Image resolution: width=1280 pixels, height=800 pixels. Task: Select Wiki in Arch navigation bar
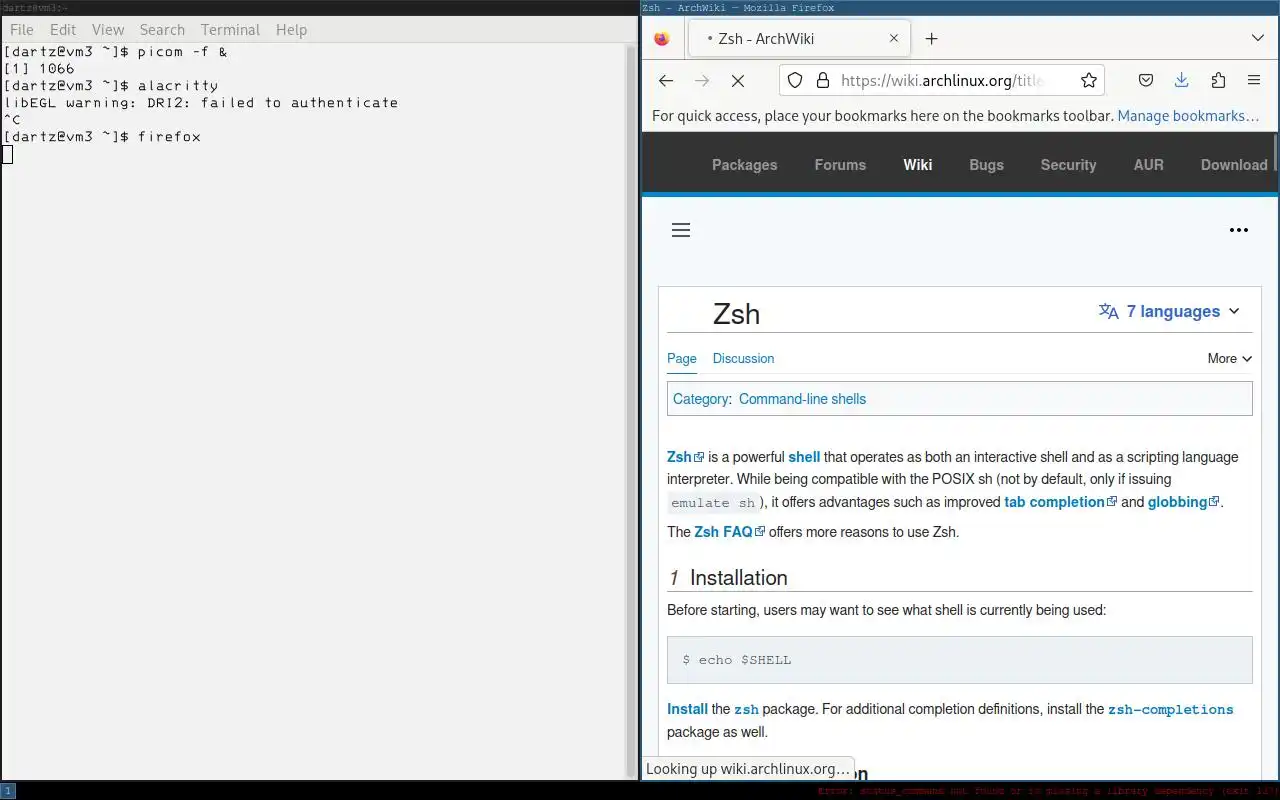click(x=918, y=165)
